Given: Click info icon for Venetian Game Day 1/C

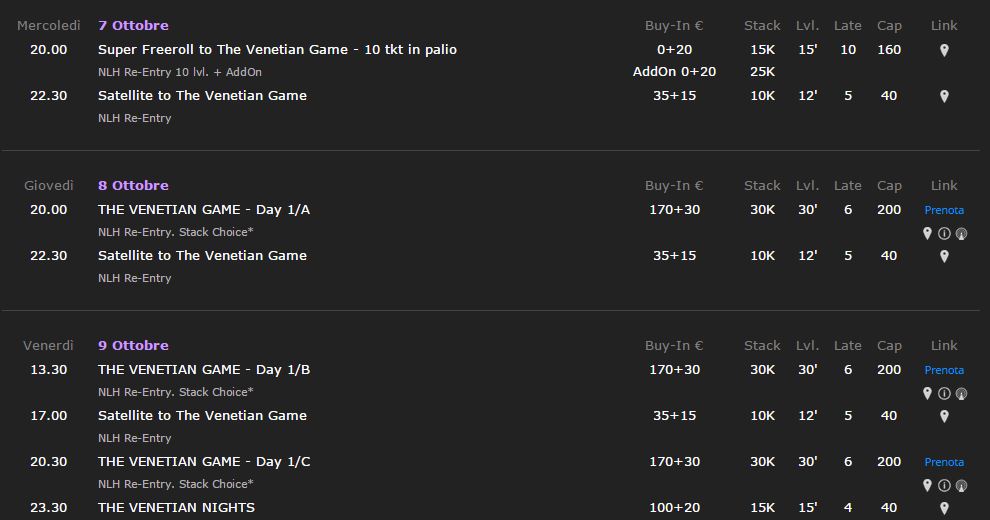Looking at the screenshot, I should coord(944,485).
